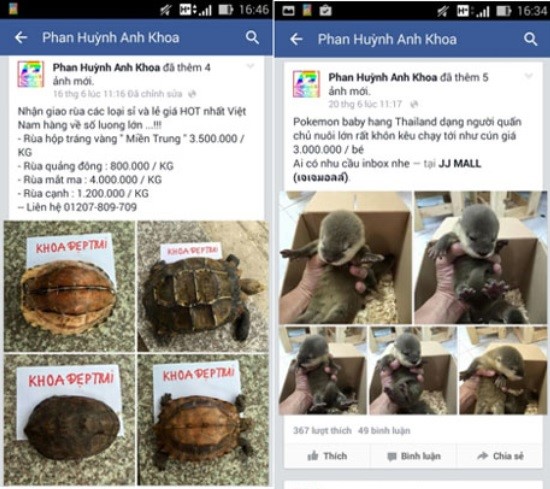Tap back arrow in right screen header
The width and height of the screenshot is (550, 489).
[296, 39]
